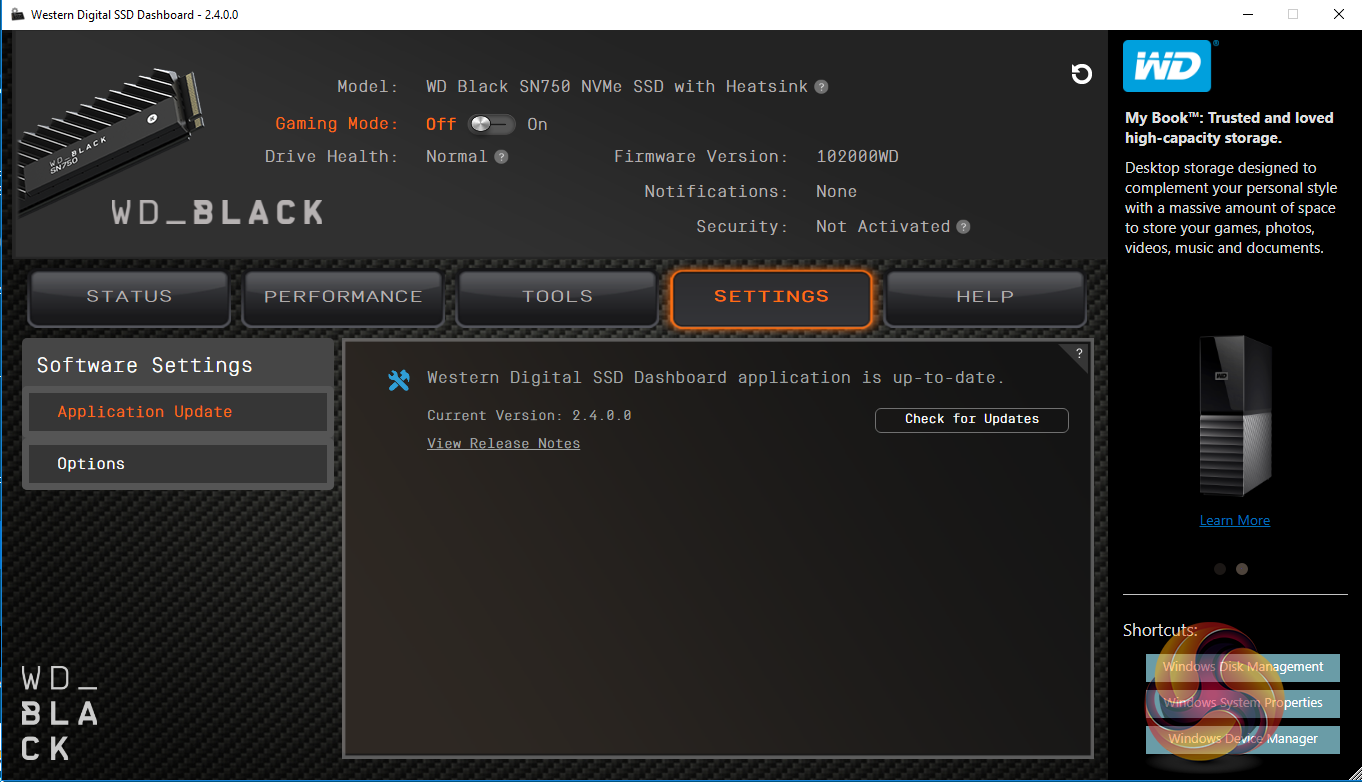Click the app icon in the title bar
Screen dimensions: 1362x782
pos(17,15)
